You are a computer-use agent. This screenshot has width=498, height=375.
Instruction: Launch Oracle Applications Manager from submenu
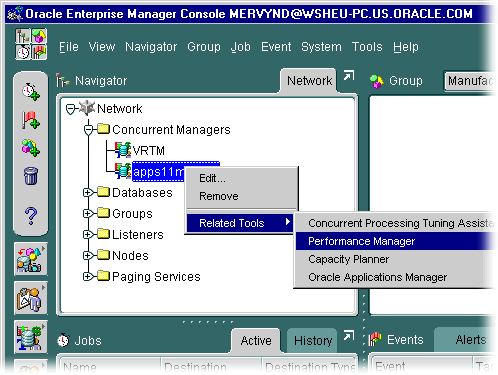coord(396,277)
